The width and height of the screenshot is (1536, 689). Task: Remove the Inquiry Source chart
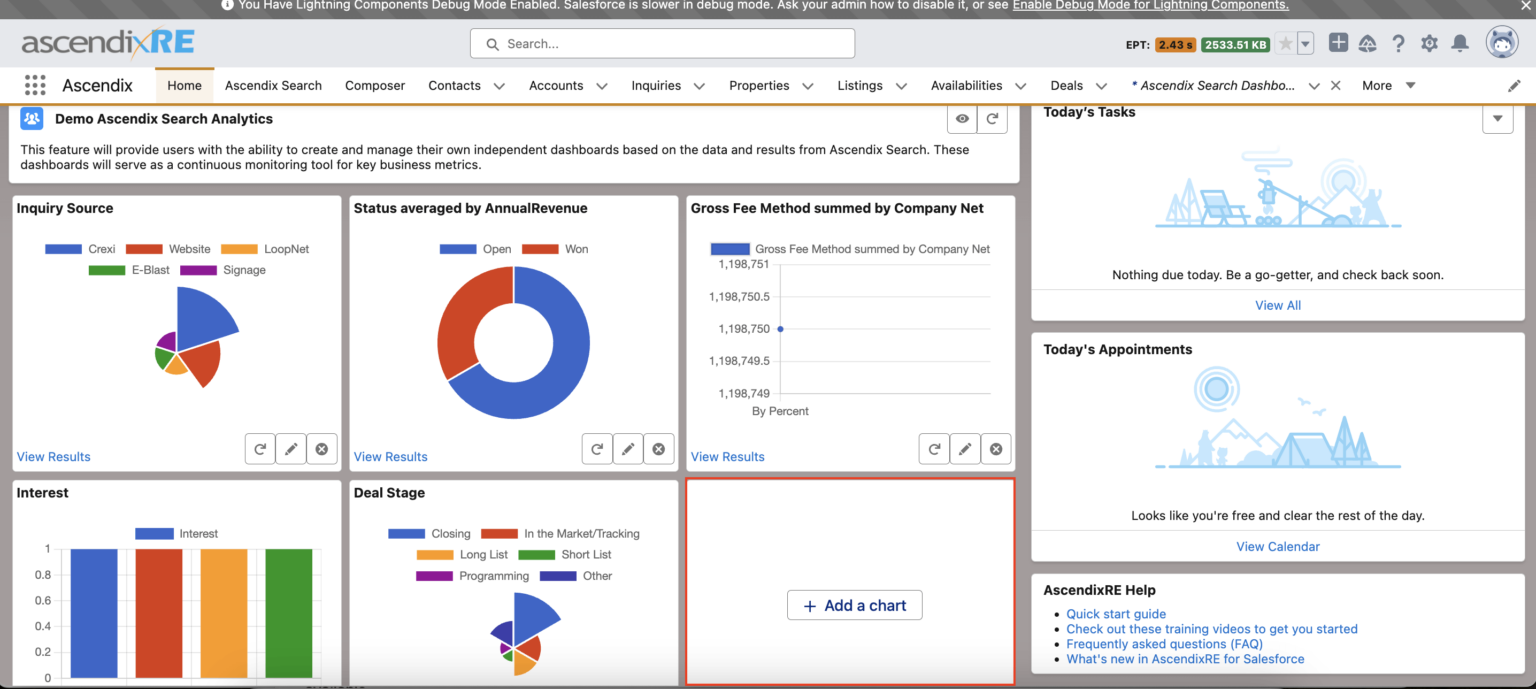coord(322,449)
